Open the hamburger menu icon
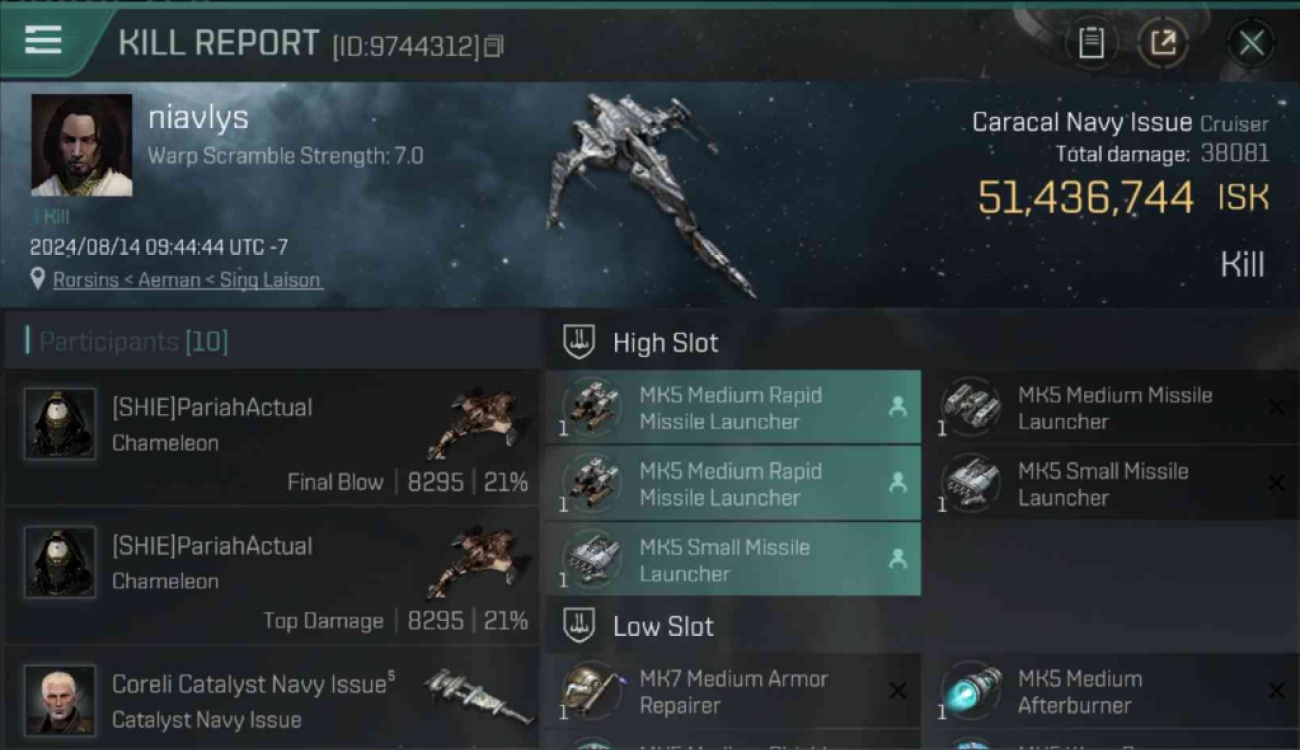This screenshot has height=750, width=1300. pos(44,40)
